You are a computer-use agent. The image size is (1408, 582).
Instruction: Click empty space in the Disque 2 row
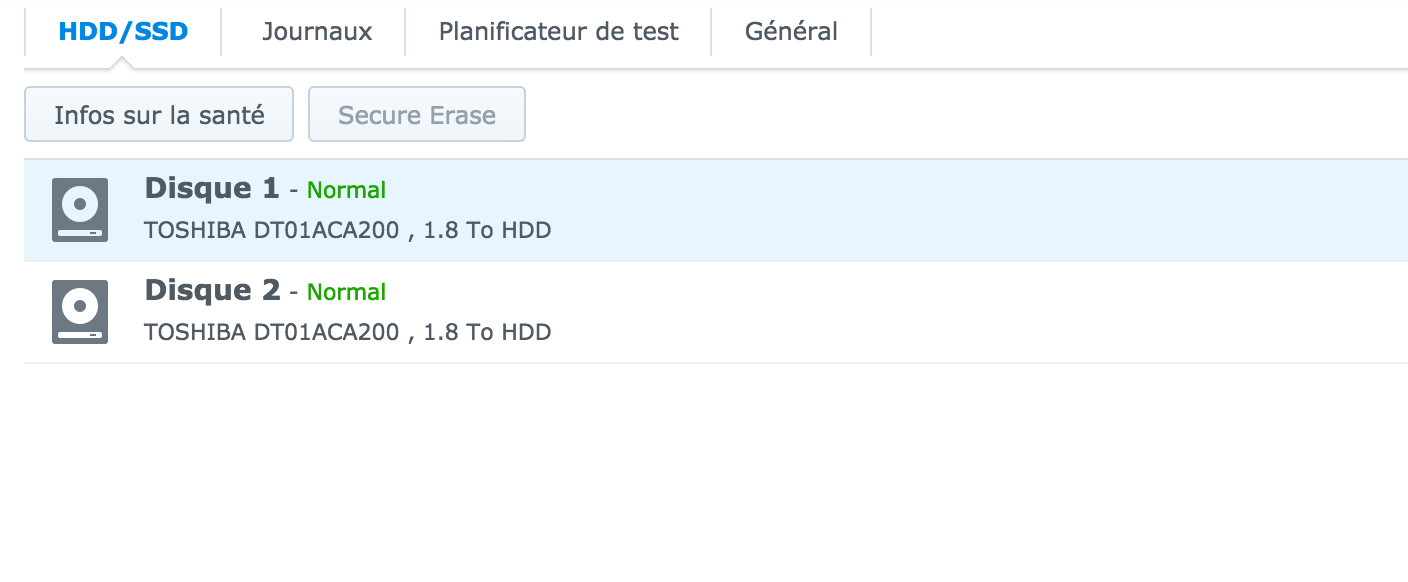(950, 312)
